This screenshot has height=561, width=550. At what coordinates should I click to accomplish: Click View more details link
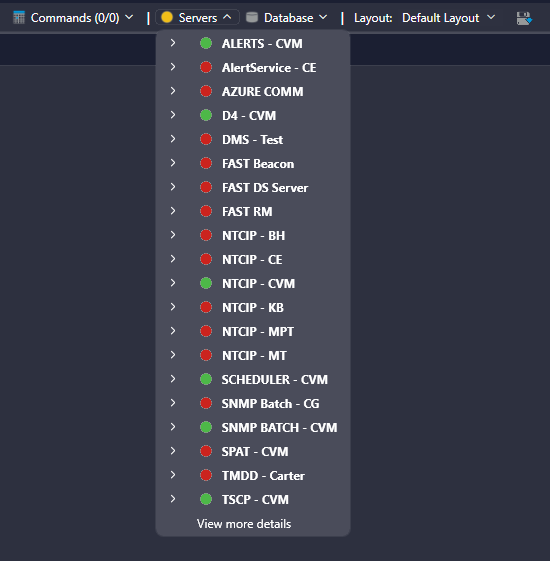tap(244, 524)
